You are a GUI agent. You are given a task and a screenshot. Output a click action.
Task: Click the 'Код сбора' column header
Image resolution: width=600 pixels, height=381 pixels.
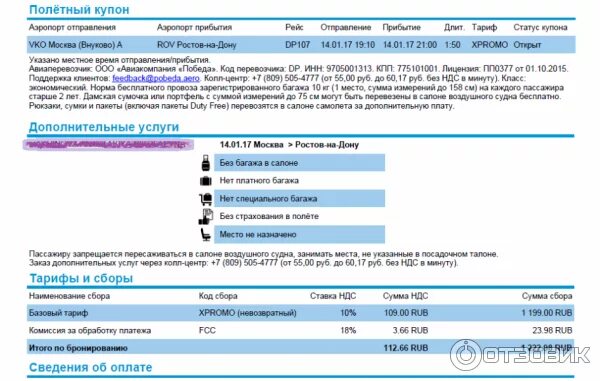[218, 296]
